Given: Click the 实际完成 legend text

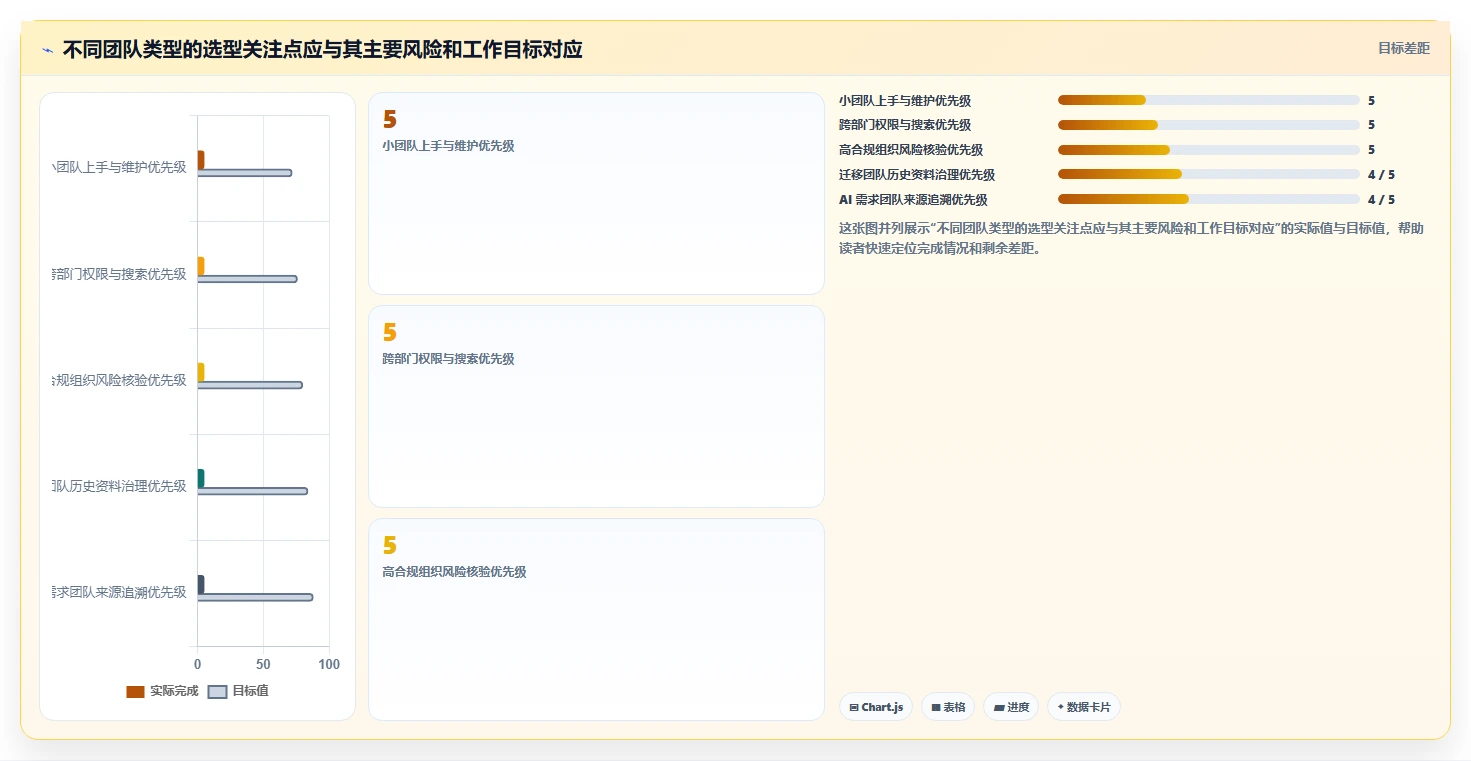Looking at the screenshot, I should tap(174, 692).
